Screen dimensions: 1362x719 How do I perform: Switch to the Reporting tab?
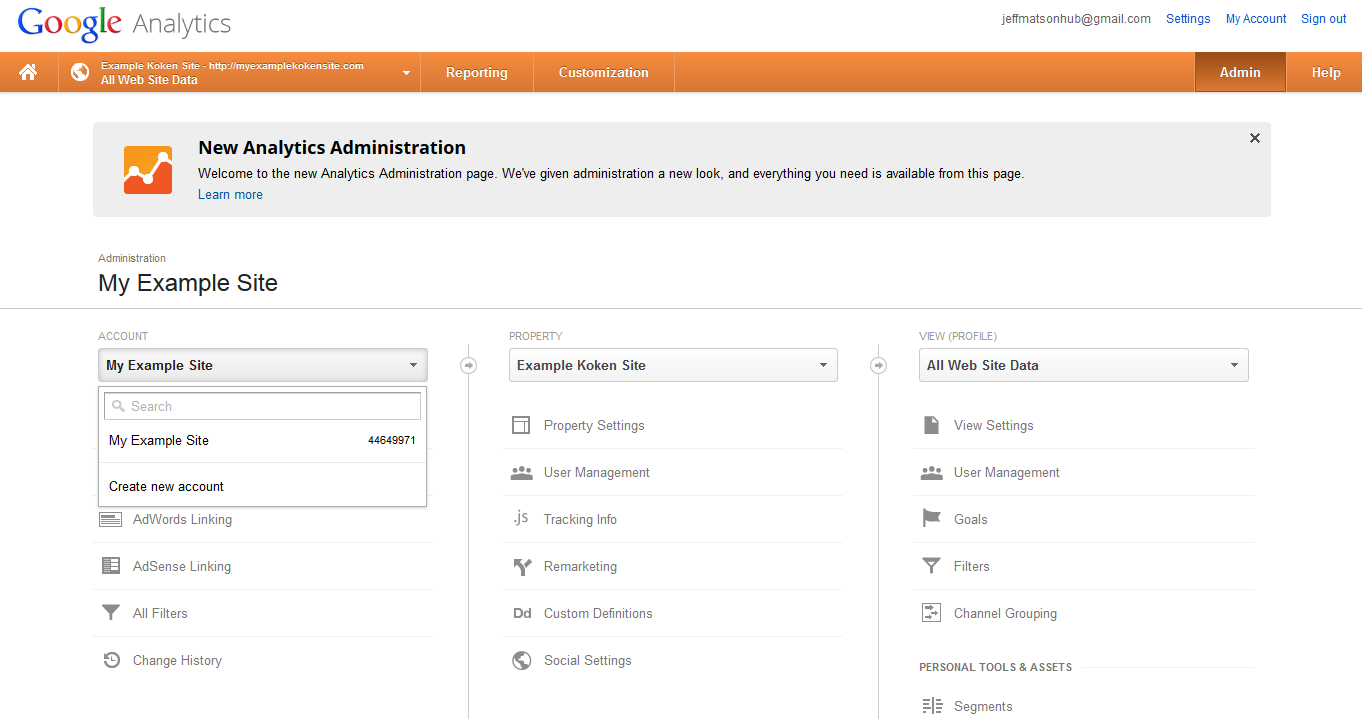coord(476,72)
